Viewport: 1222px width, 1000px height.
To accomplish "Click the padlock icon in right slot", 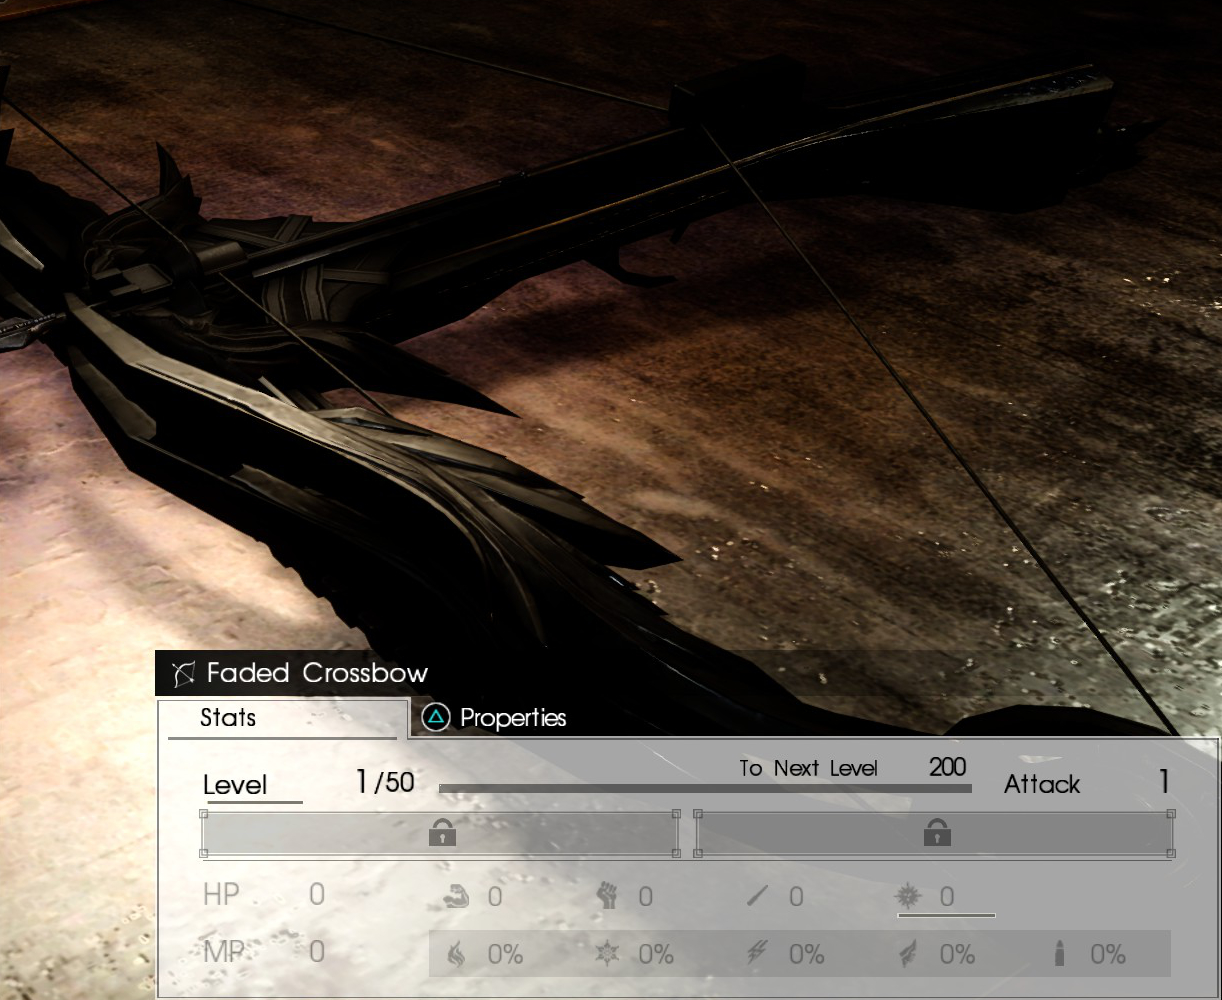I will point(936,832).
